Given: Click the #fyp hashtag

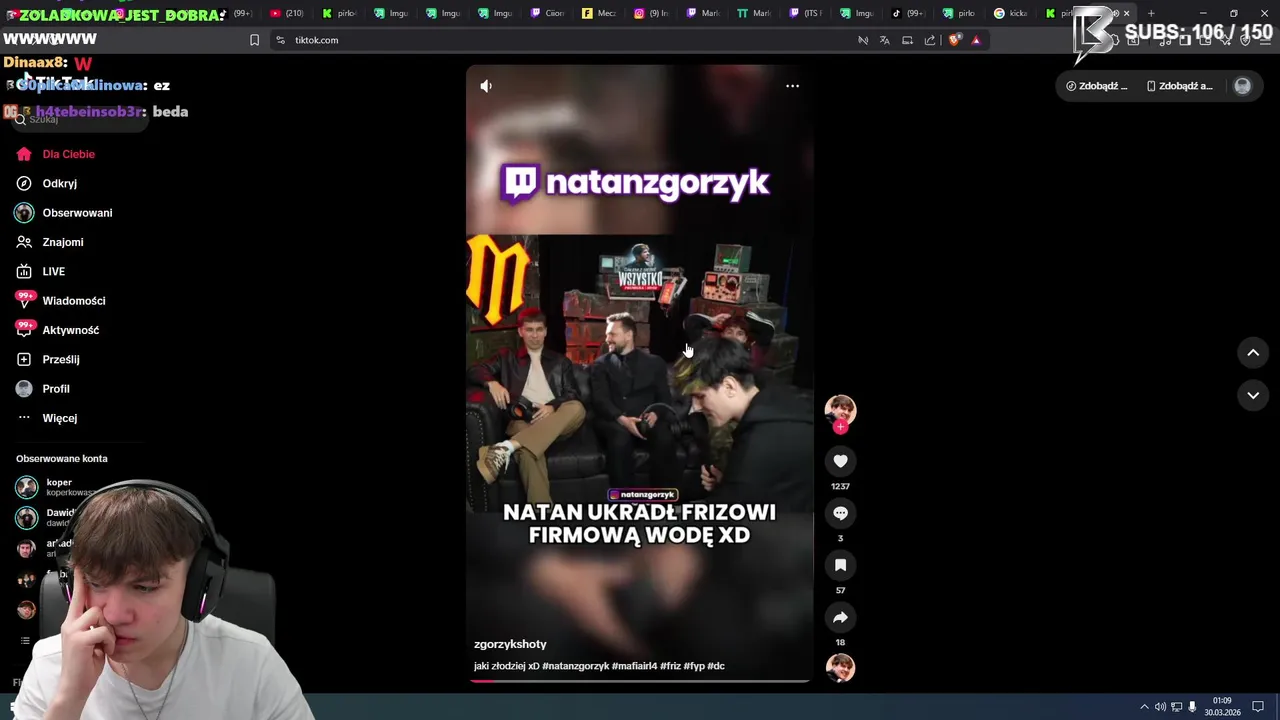Looking at the screenshot, I should point(694,666).
